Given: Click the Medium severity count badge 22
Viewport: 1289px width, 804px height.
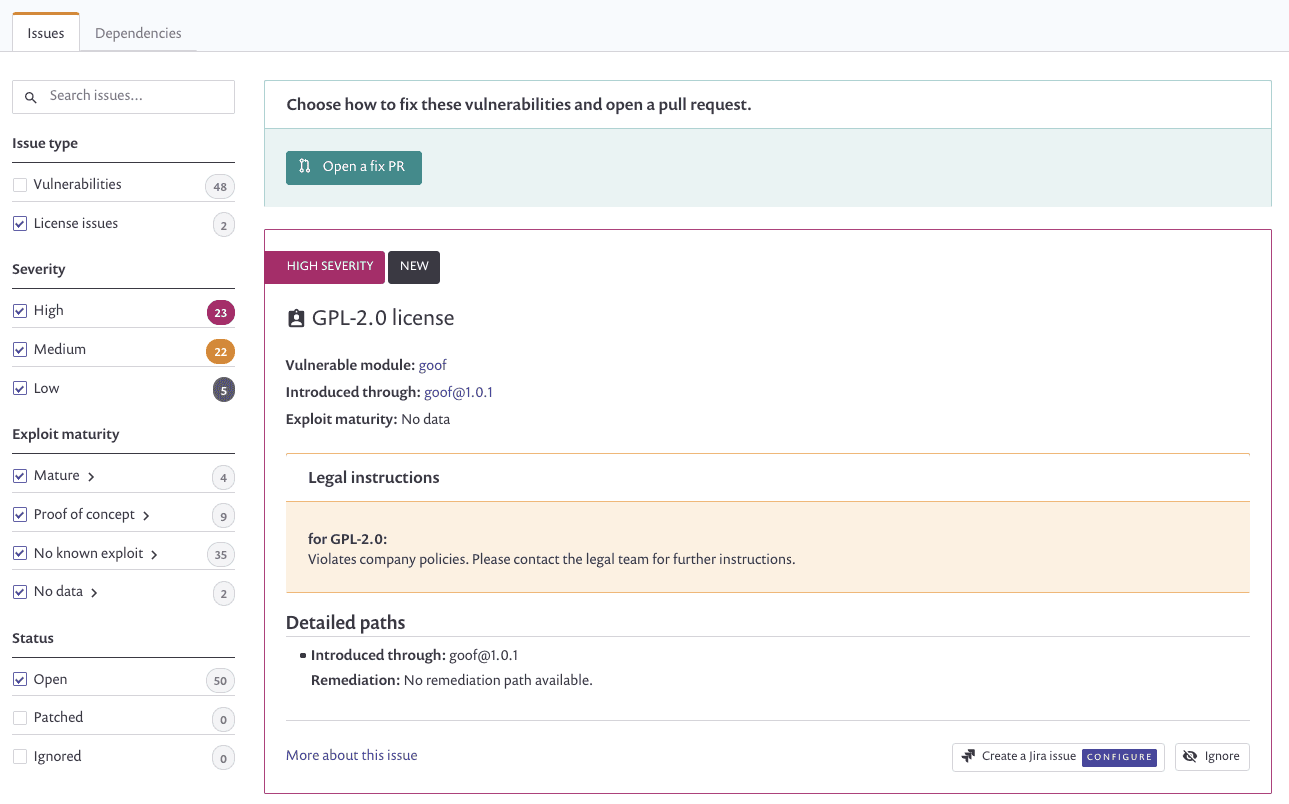Looking at the screenshot, I should 221,352.
